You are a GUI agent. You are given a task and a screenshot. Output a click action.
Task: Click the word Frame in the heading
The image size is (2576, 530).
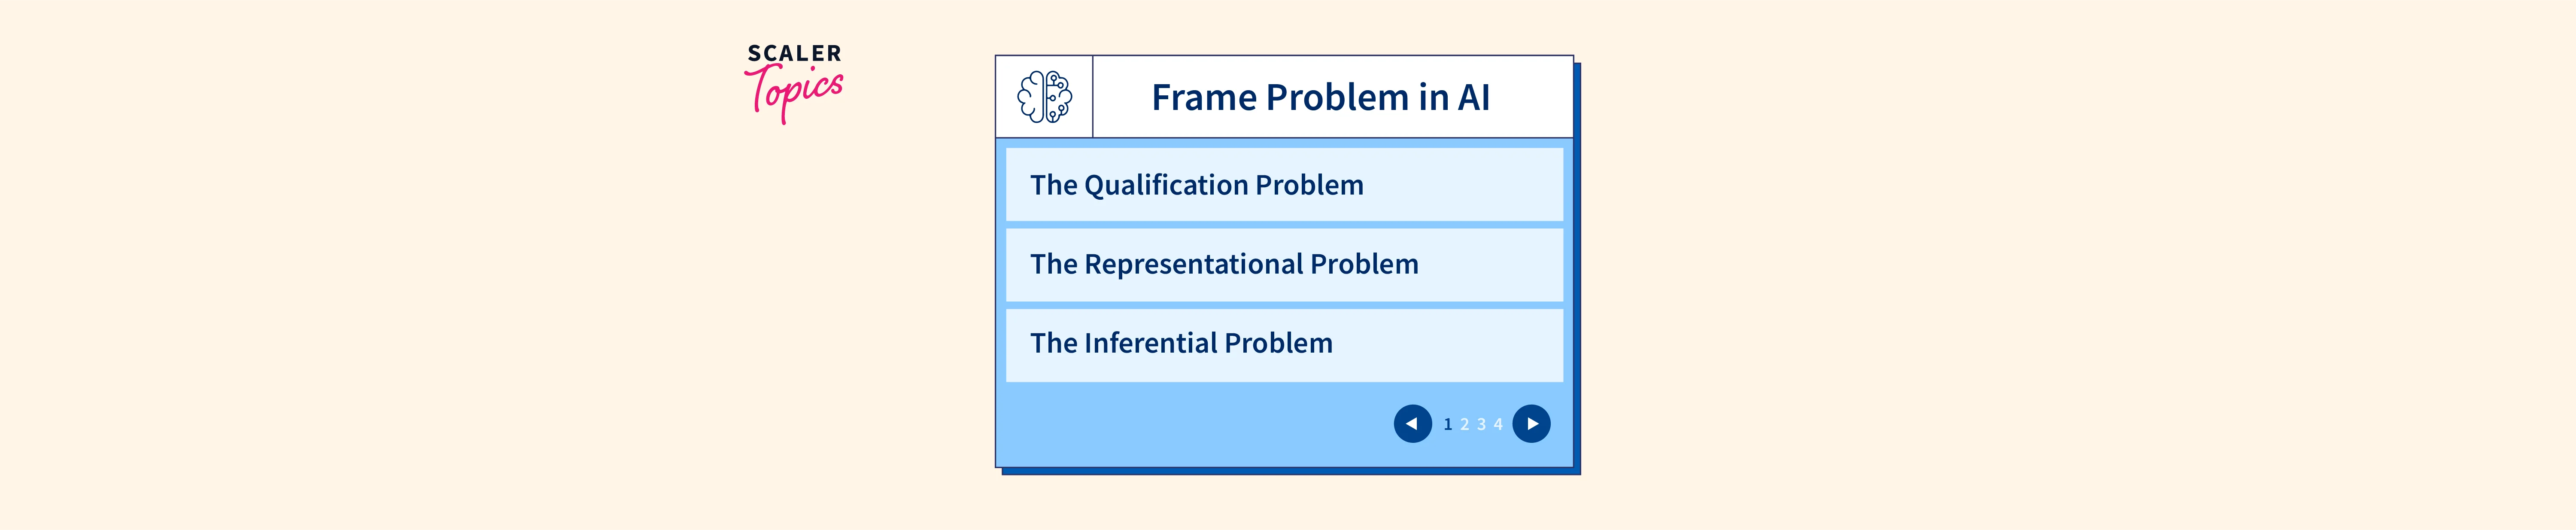(x=1204, y=98)
